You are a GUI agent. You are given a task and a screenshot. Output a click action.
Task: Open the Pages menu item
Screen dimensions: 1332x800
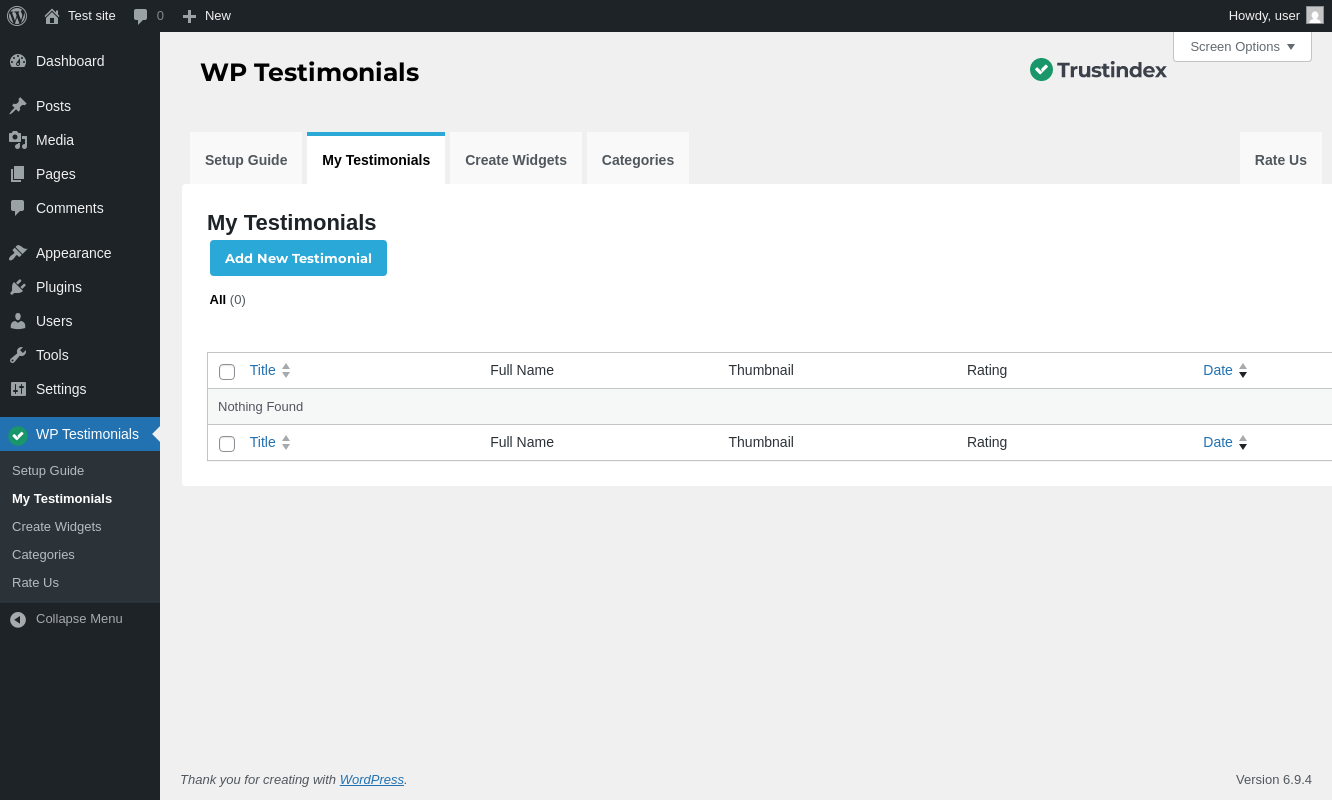pos(80,174)
